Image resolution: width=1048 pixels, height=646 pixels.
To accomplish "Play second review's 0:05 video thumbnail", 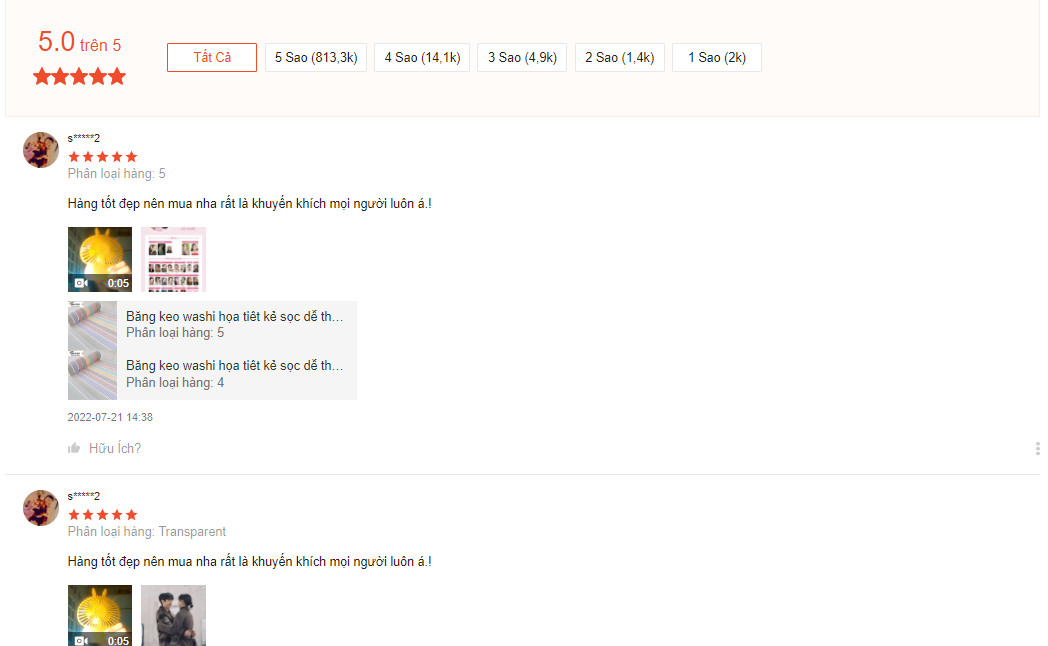I will [100, 615].
